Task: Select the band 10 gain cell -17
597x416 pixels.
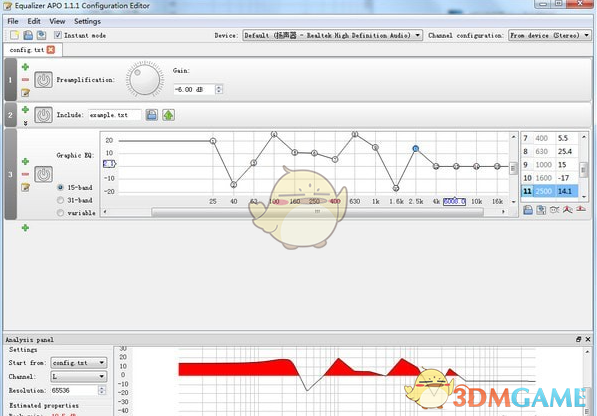Action: click(x=567, y=178)
